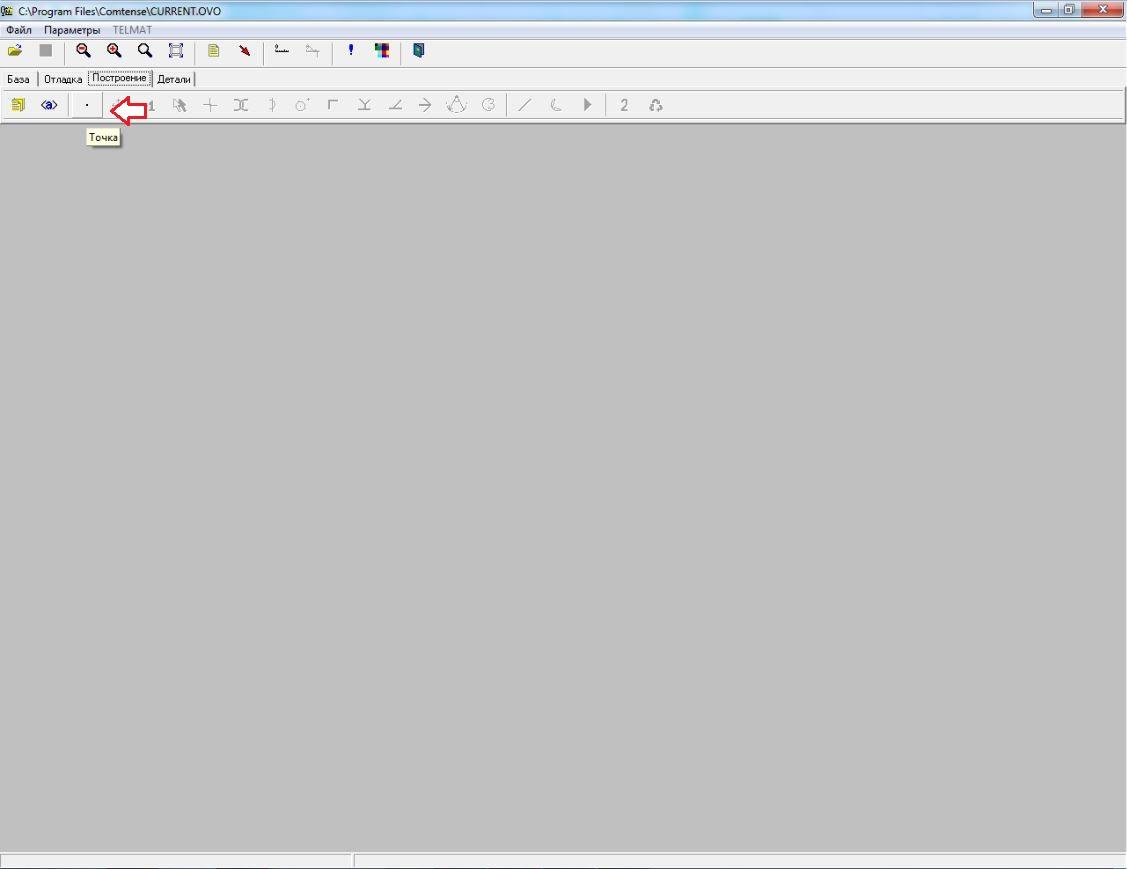Click the grayed angle tool icon
The width and height of the screenshot is (1127, 869).
tap(395, 106)
